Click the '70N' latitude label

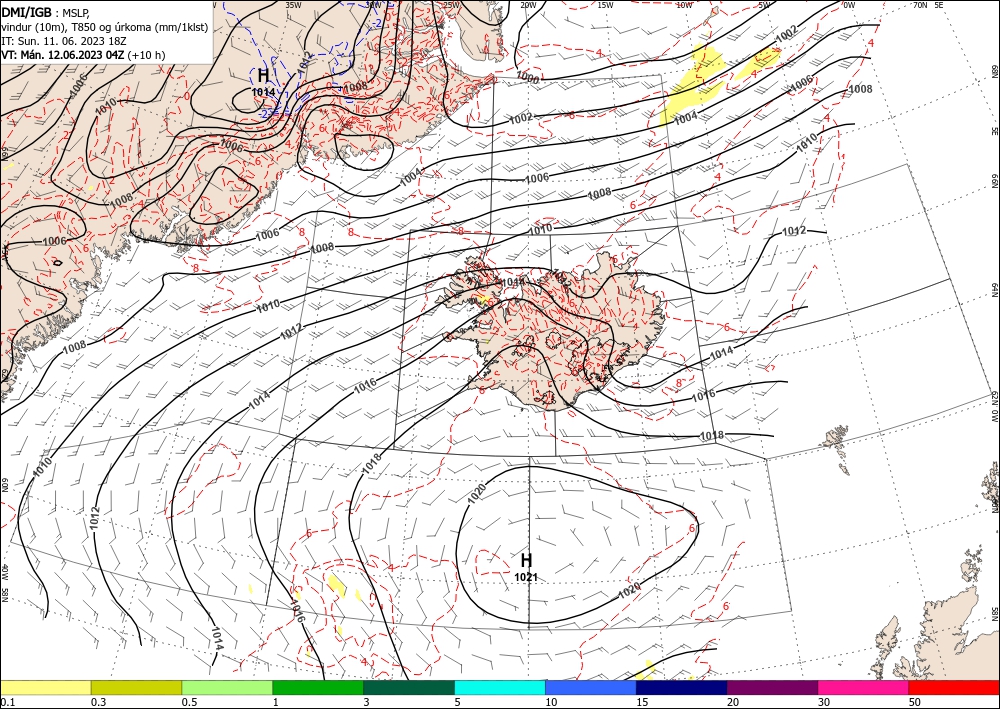pyautogui.click(x=920, y=5)
